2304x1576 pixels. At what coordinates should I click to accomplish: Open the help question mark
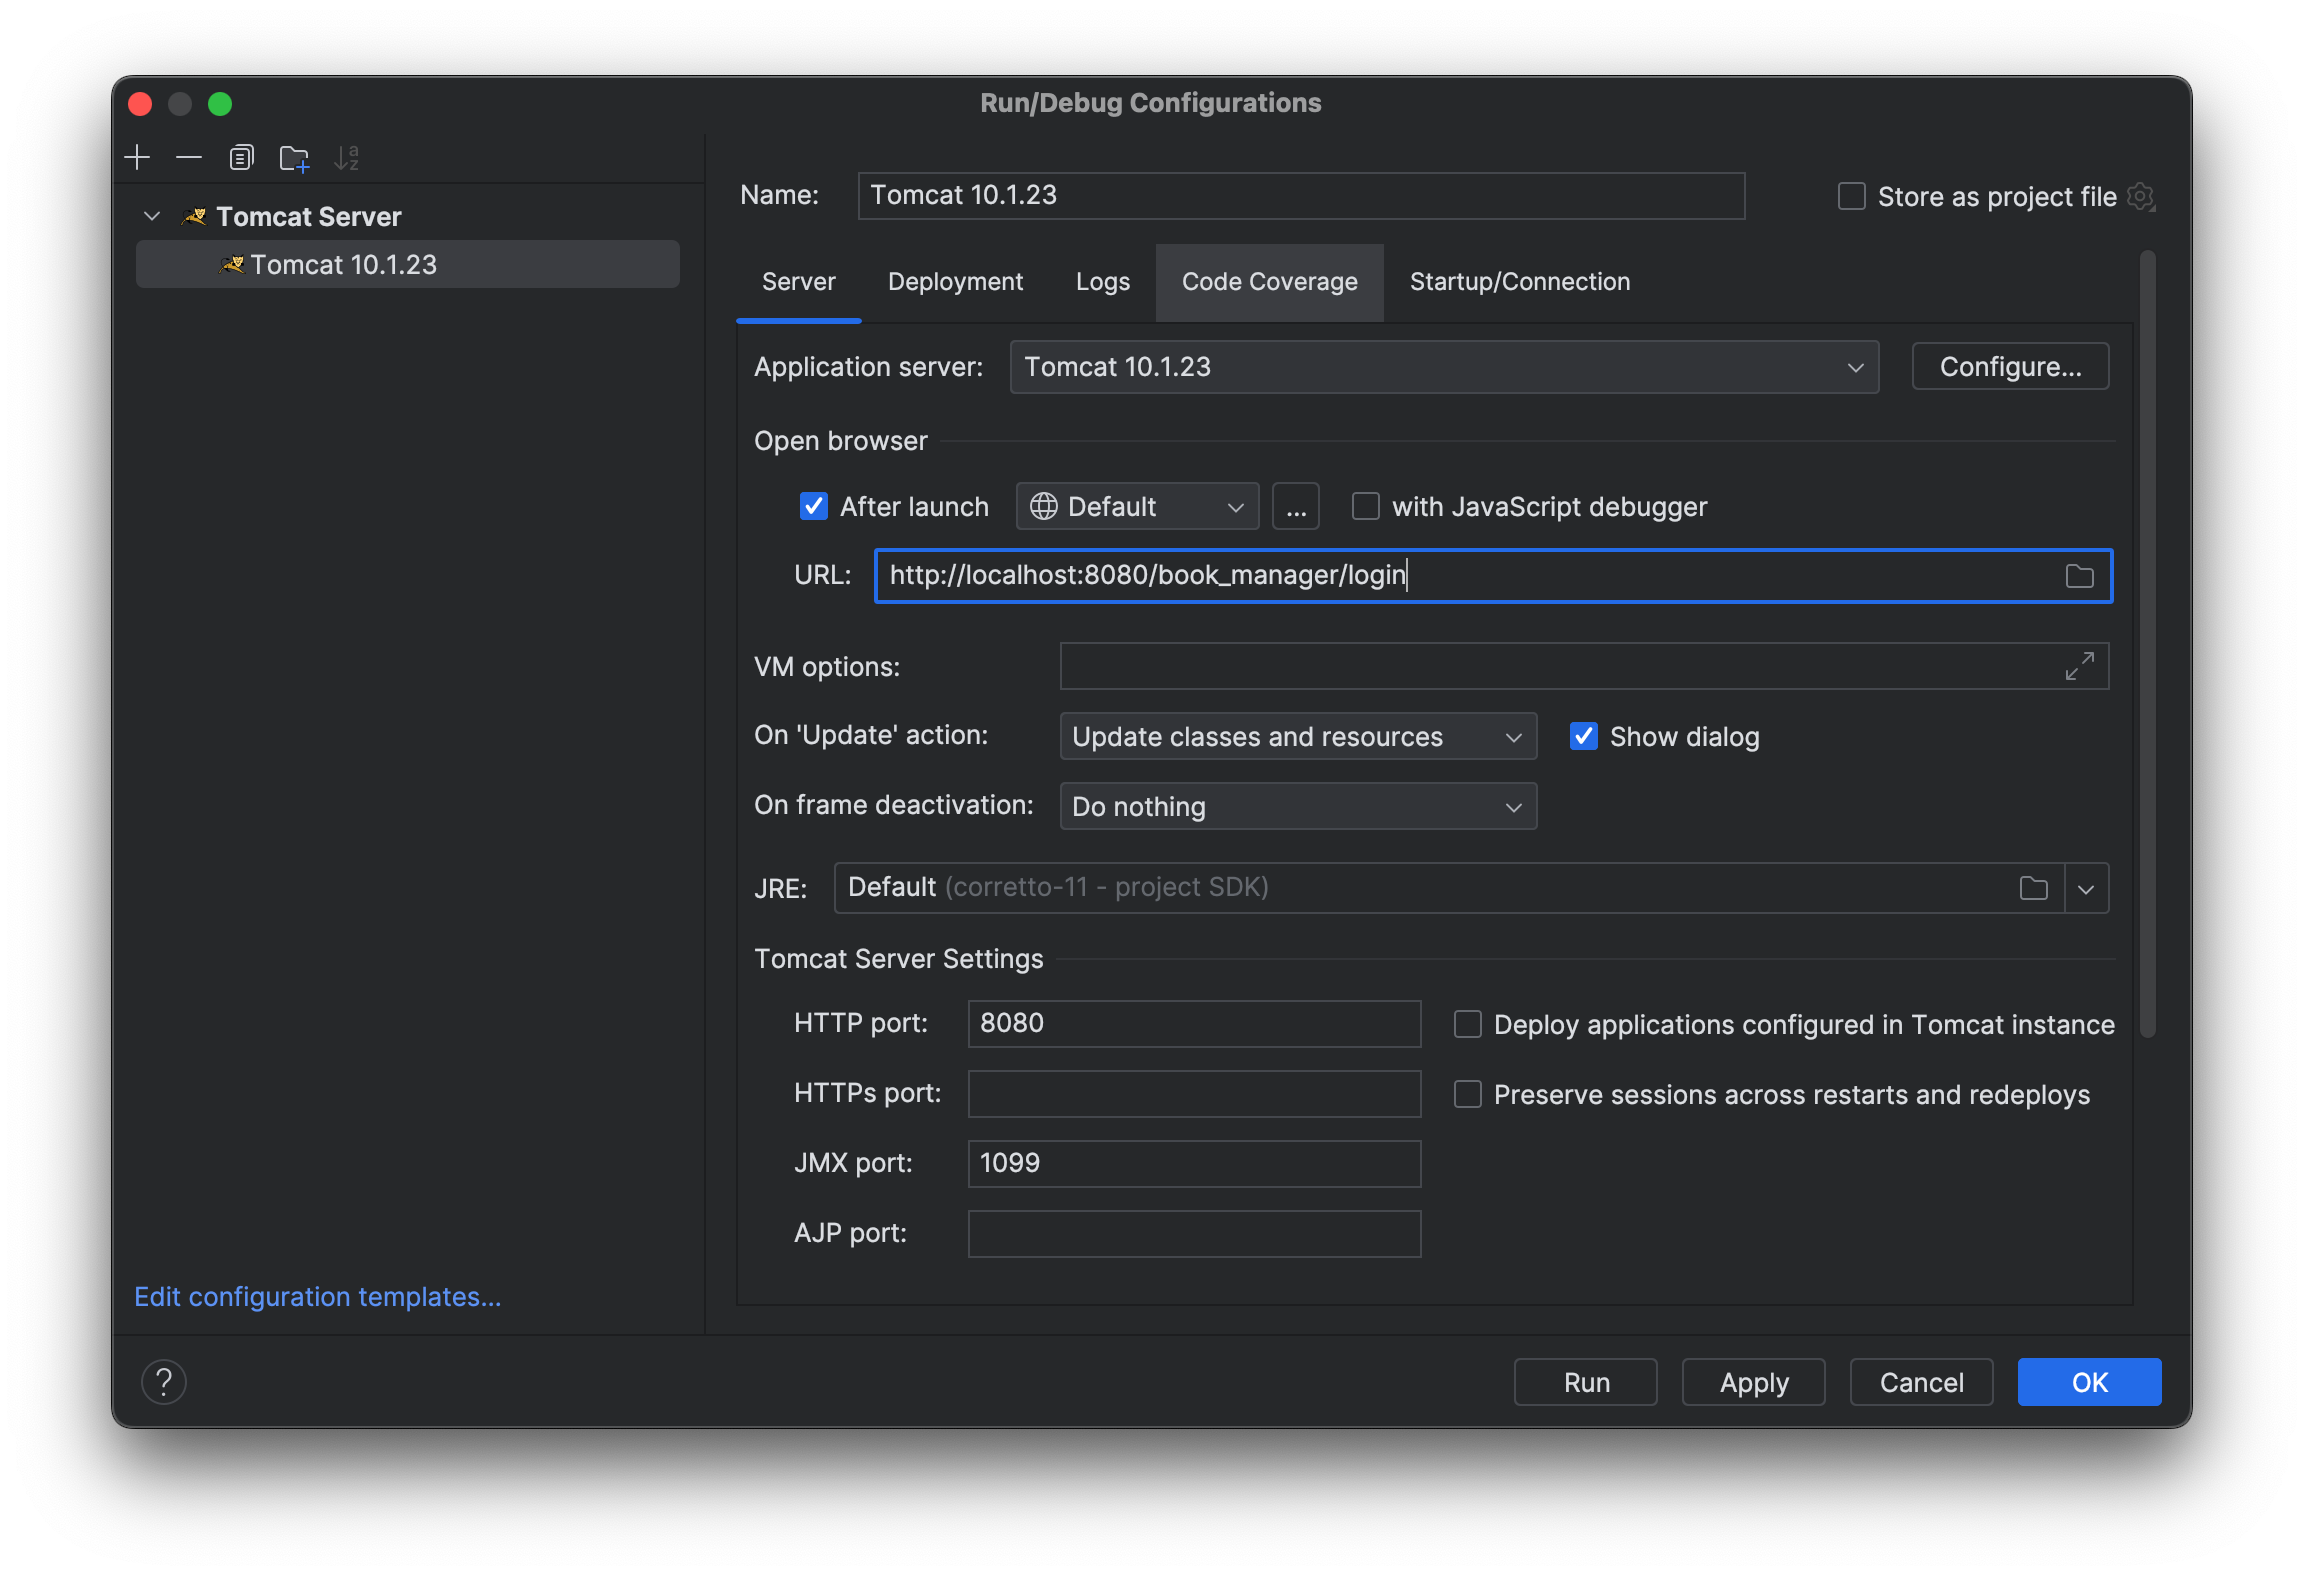165,1382
